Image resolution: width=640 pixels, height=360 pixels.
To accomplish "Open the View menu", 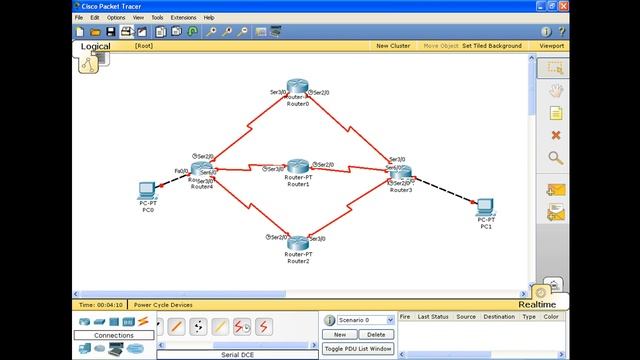I will click(x=138, y=18).
